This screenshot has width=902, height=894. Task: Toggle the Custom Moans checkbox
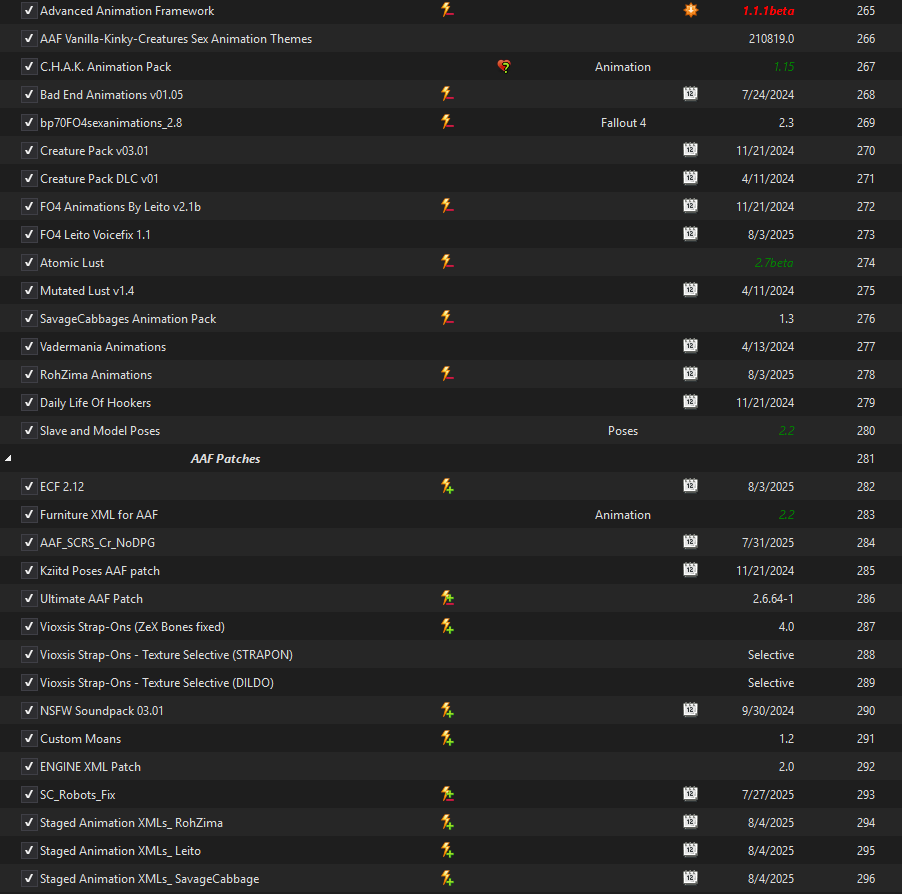[29, 738]
